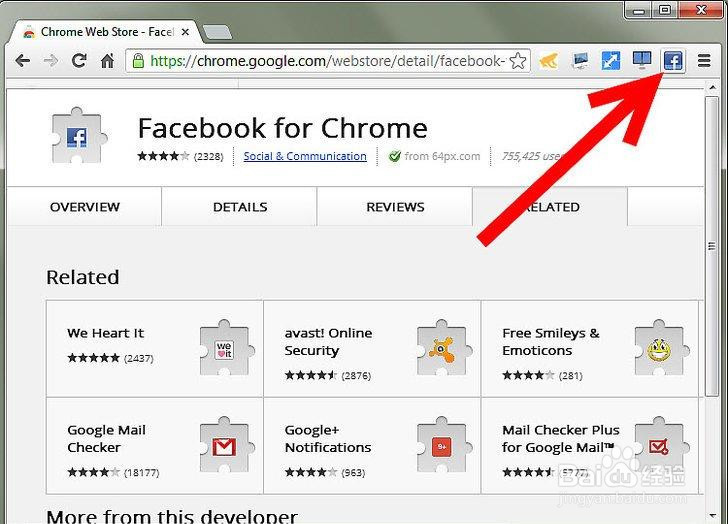Click the page scrollbar up arrow
Screen dimensions: 728x524
tap(711, 88)
